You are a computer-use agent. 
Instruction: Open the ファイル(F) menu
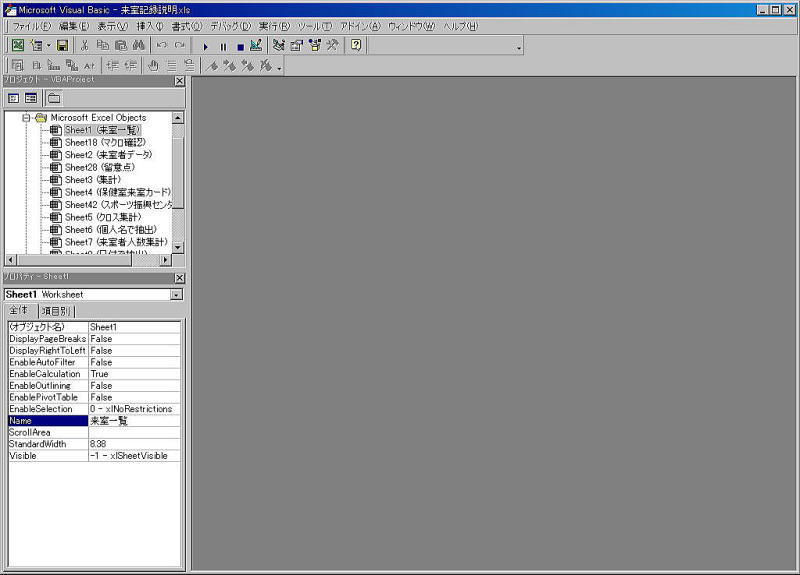pos(32,26)
